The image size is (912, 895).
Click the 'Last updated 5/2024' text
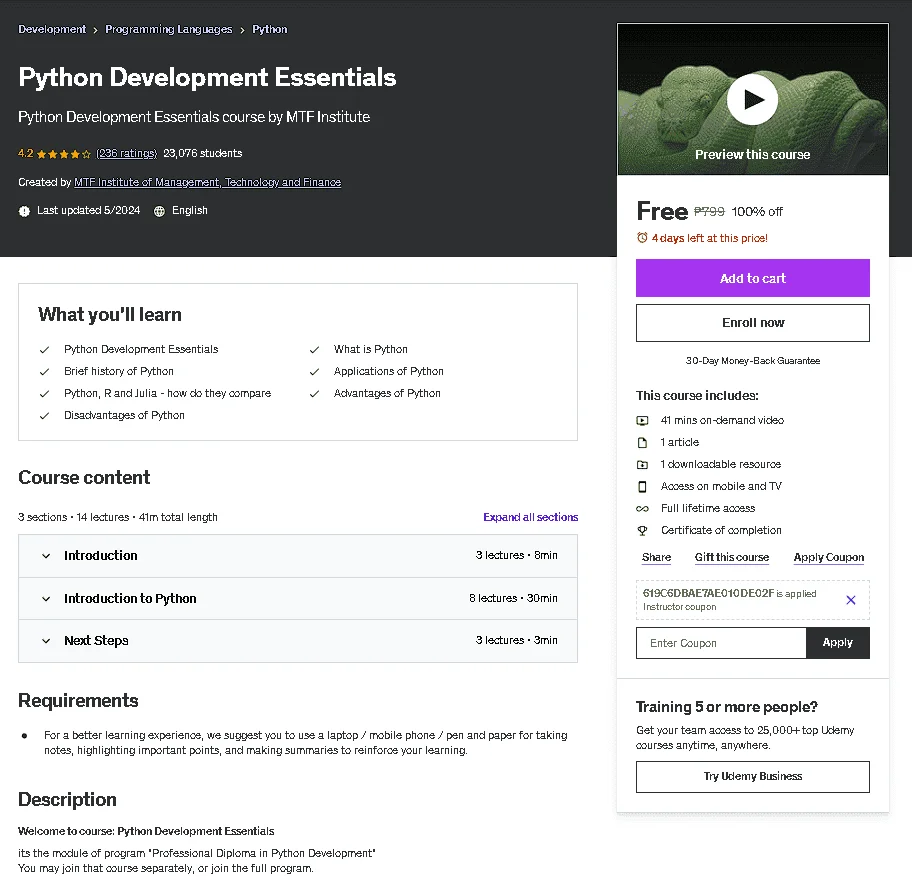click(x=88, y=210)
